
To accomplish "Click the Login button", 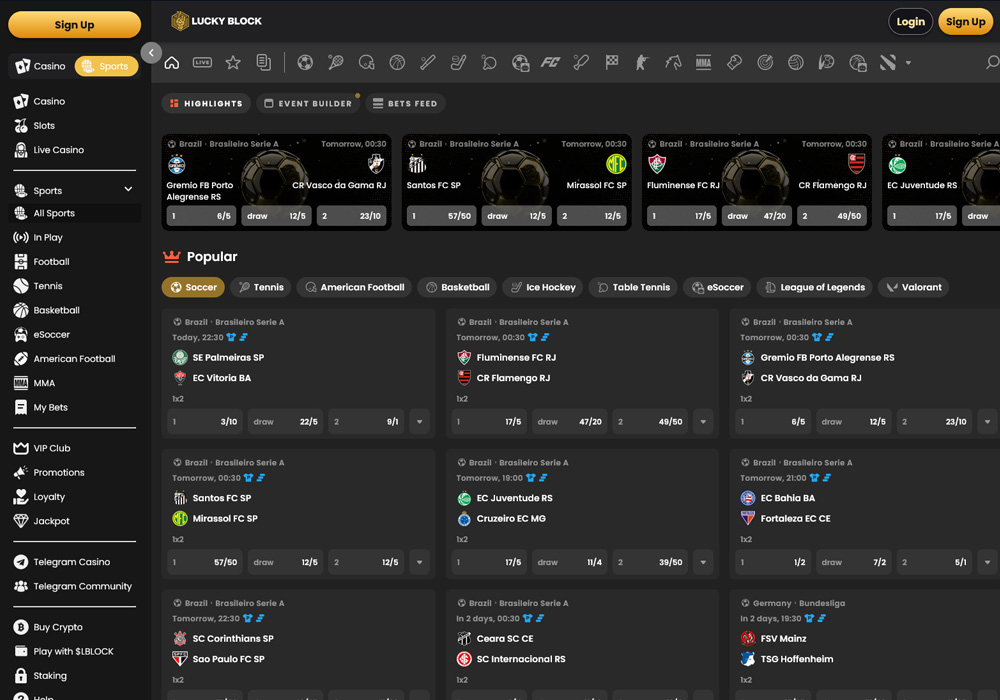I will [910, 22].
